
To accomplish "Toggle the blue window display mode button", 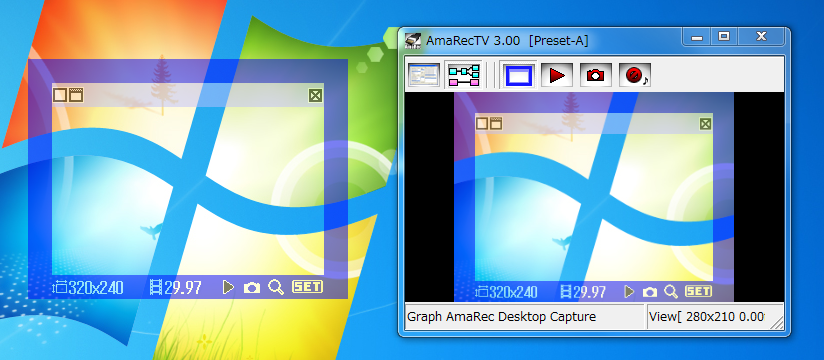I will [518, 76].
